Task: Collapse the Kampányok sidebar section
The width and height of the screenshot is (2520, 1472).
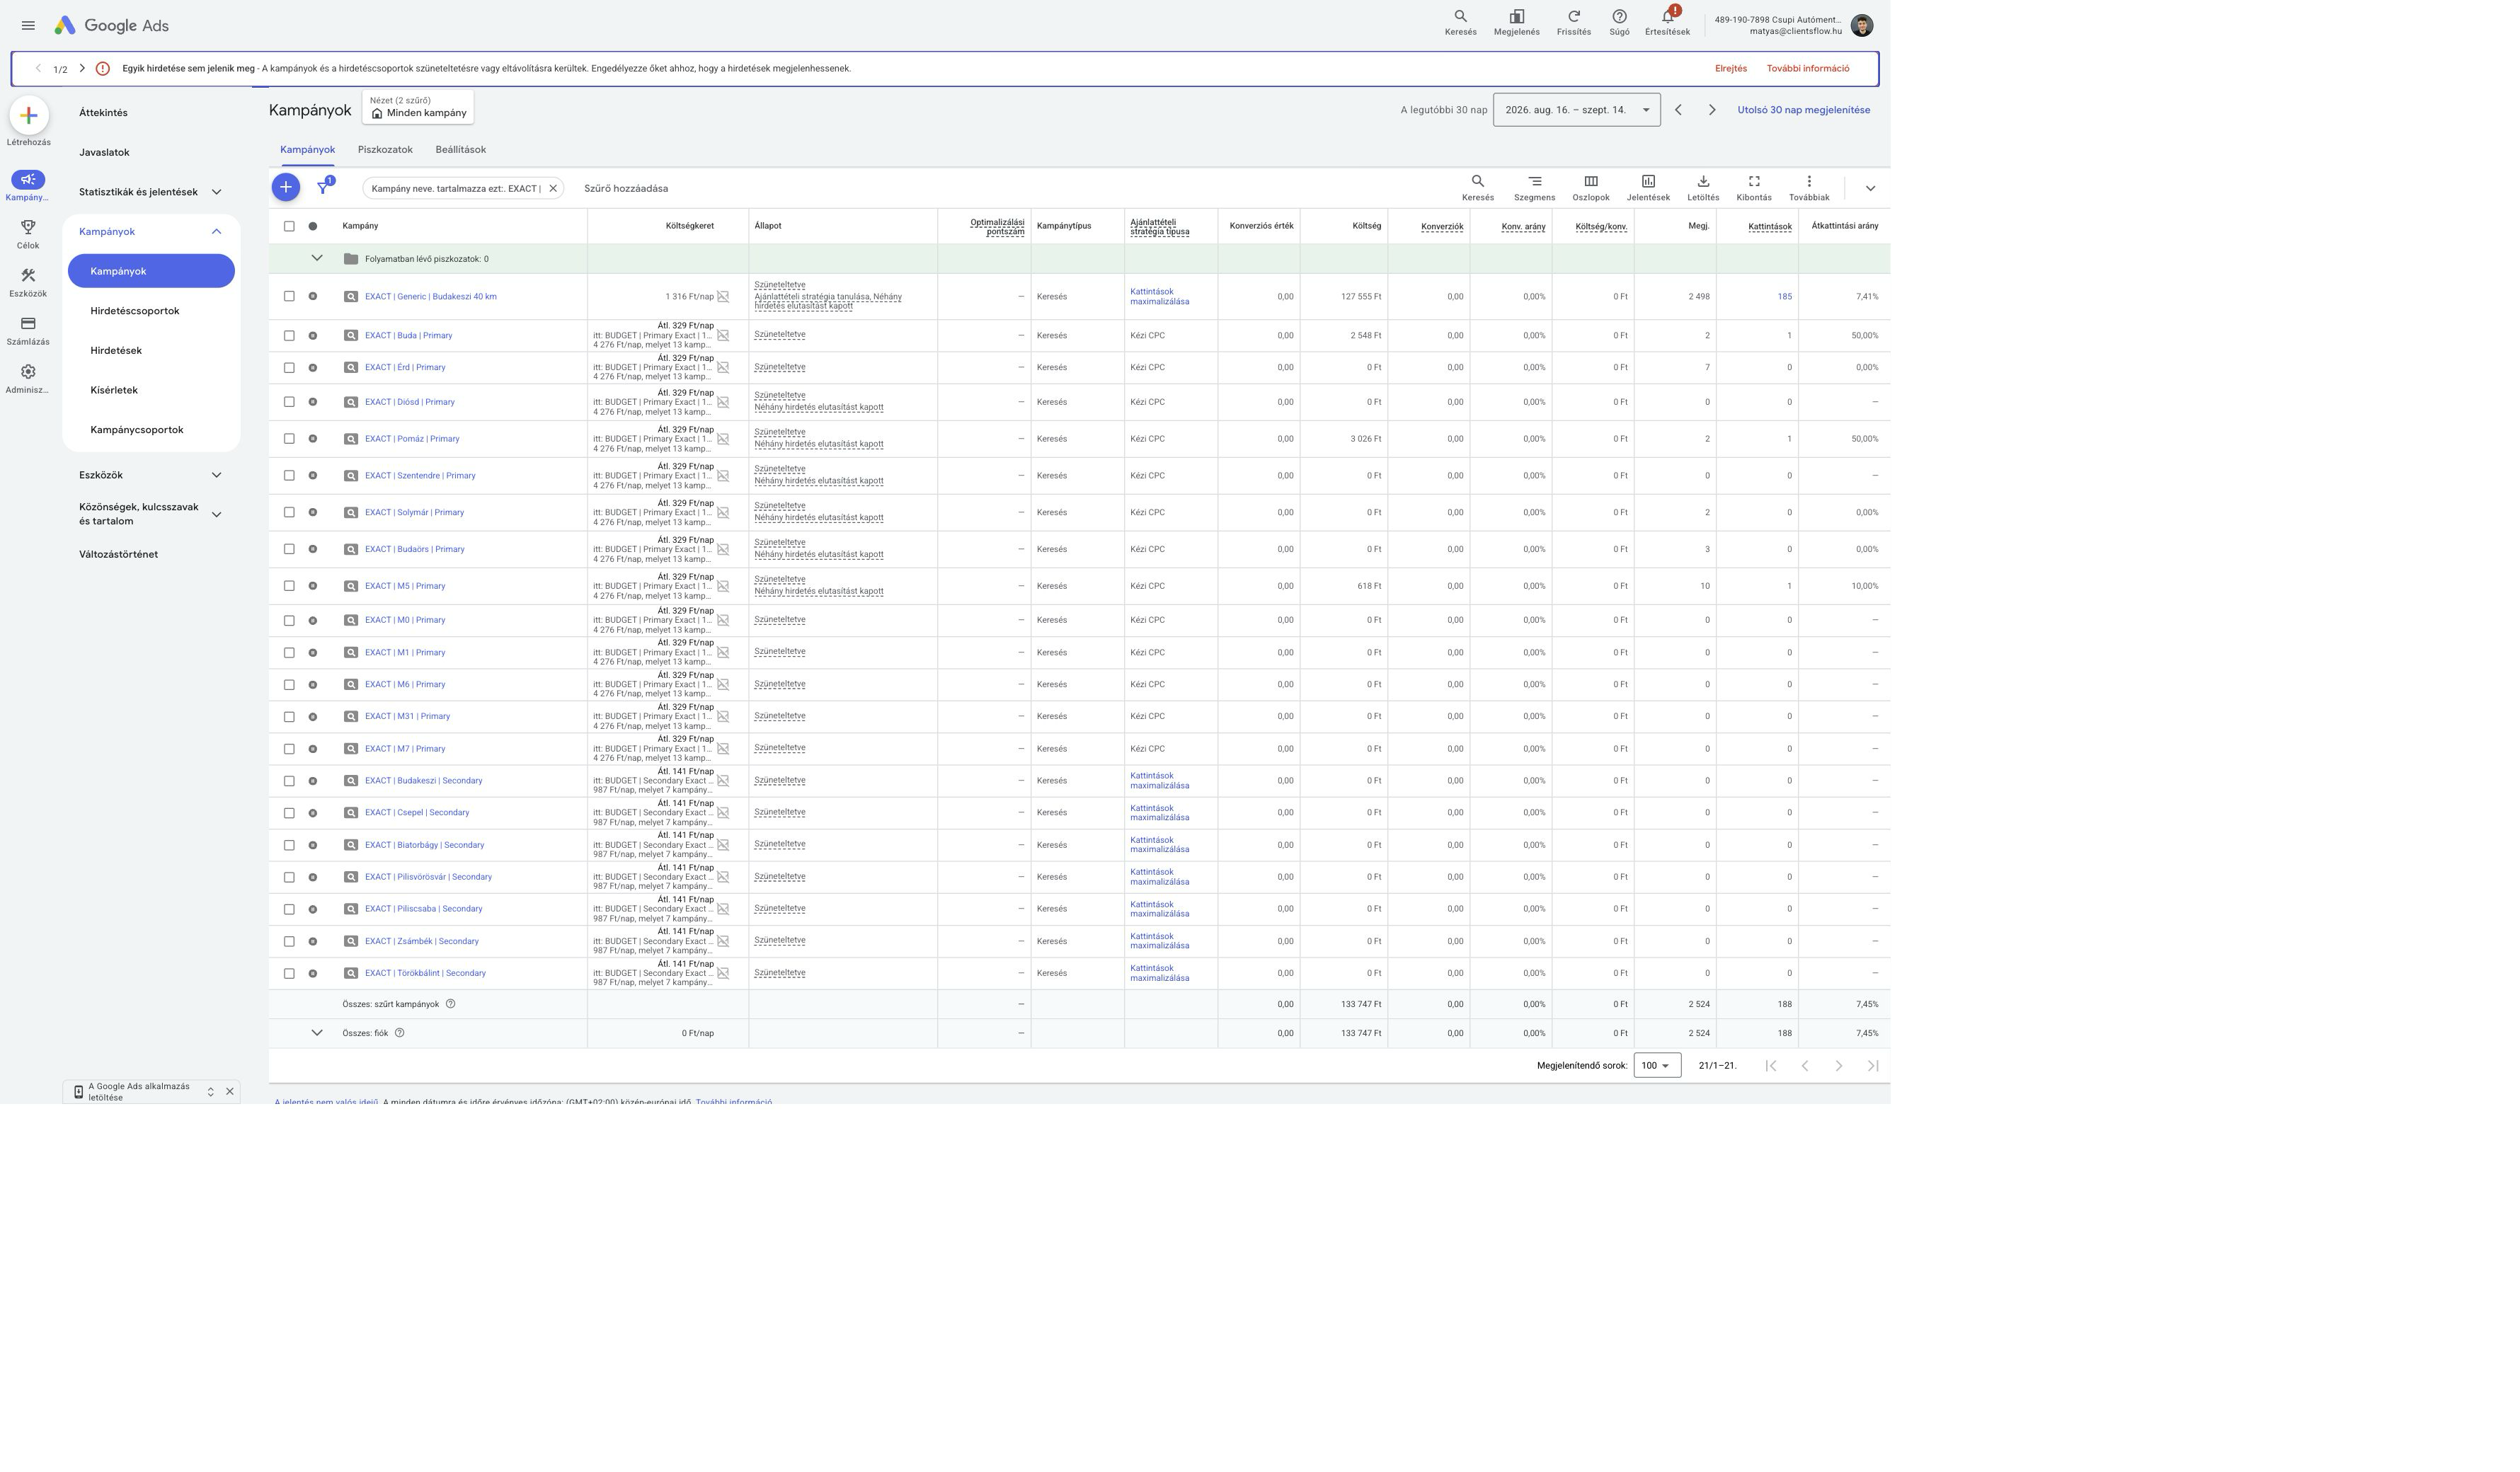Action: coord(216,232)
